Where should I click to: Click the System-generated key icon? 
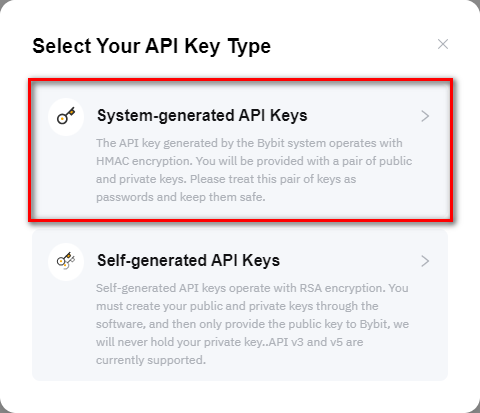tap(66, 116)
